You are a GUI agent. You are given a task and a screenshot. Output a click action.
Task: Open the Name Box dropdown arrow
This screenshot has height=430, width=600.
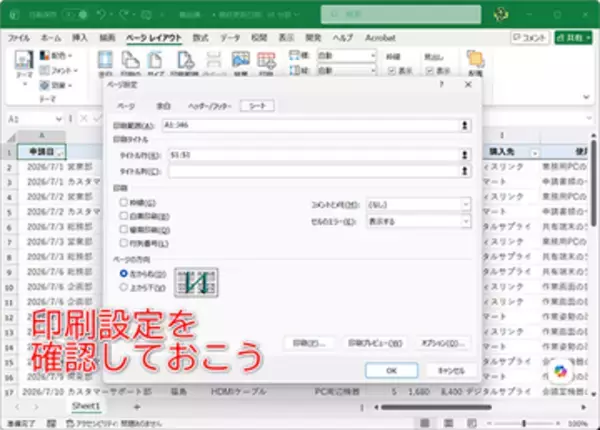click(59, 119)
